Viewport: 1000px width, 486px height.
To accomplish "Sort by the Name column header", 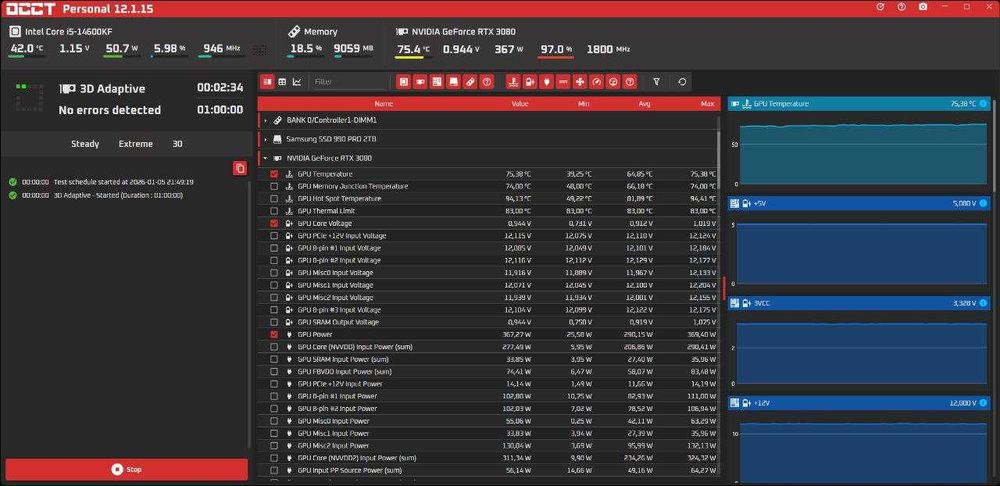I will pos(383,103).
